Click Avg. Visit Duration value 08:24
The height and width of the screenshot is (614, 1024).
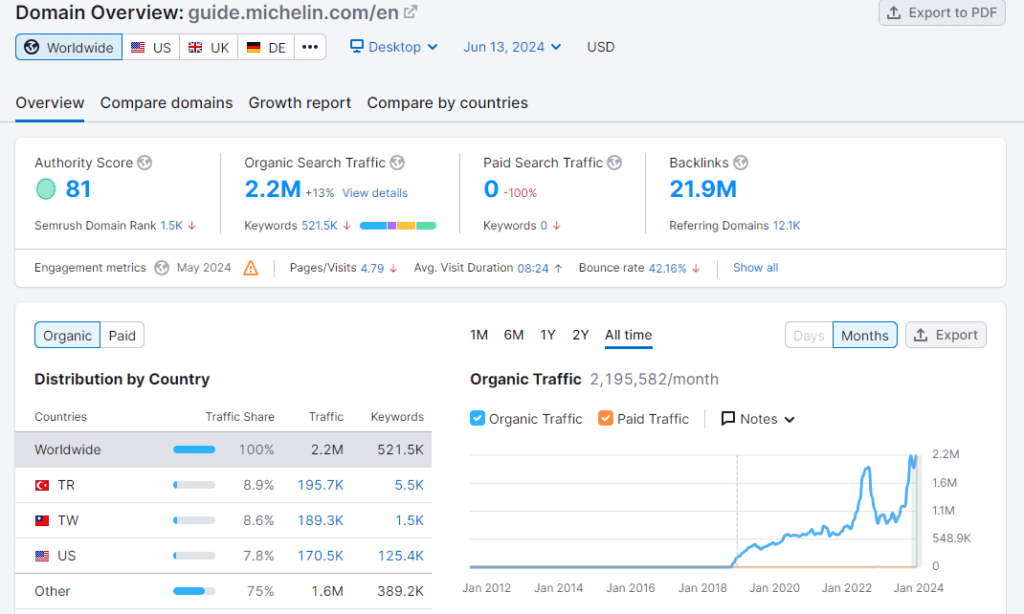(533, 268)
